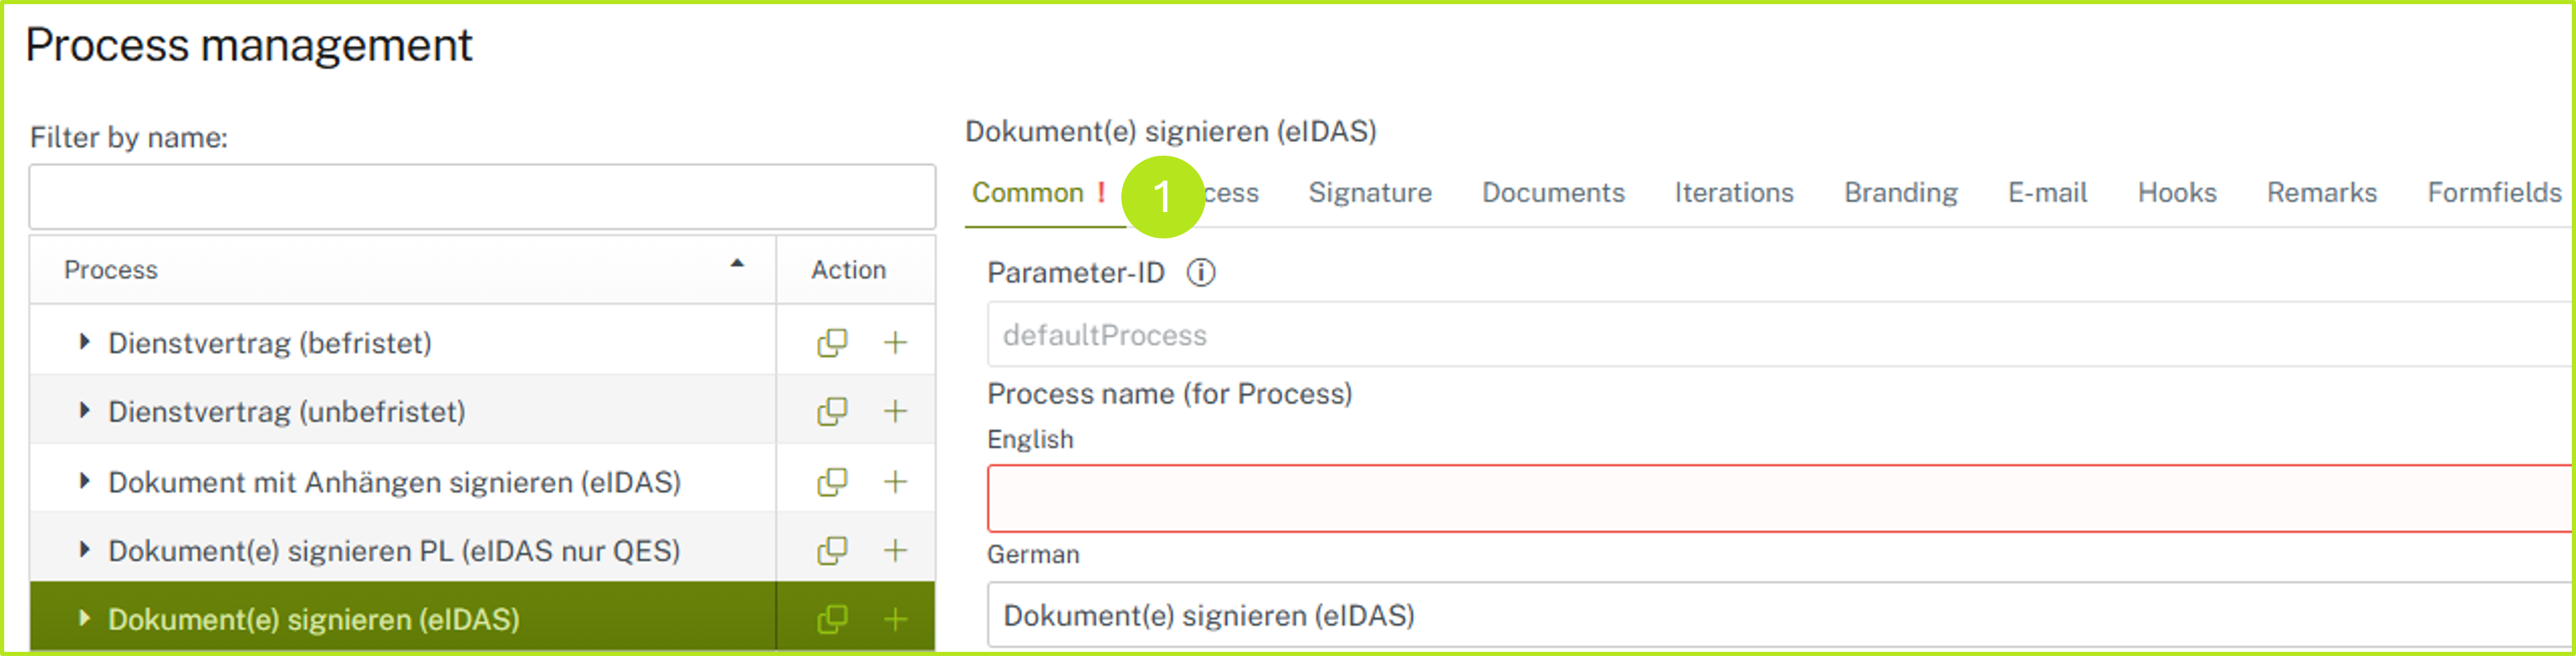2576x656 pixels.
Task: Expand the "Dienstvertrag (unbefristet)" process entry
Action: click(x=84, y=410)
